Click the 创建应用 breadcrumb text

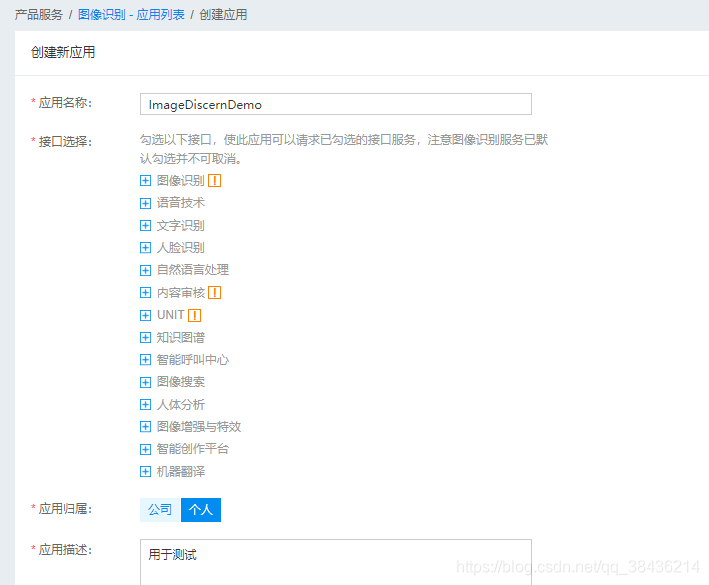(x=223, y=14)
